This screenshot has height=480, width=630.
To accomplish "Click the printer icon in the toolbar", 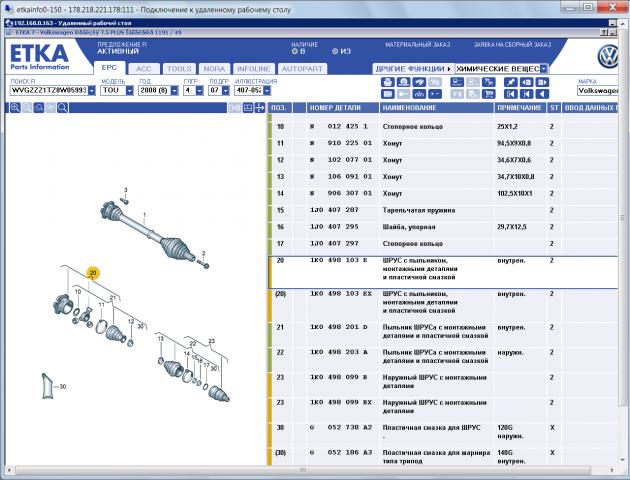I will coord(387,82).
